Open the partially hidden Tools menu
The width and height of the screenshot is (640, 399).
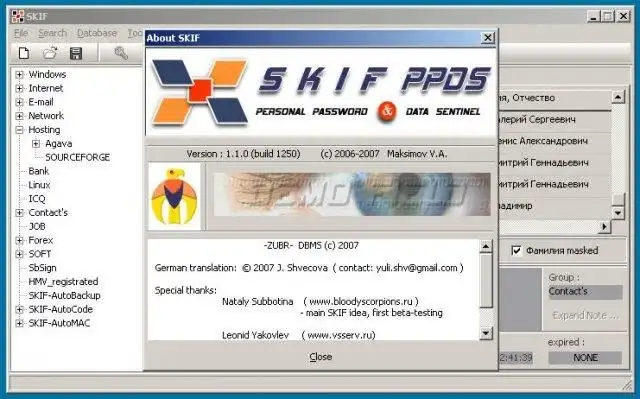(136, 33)
